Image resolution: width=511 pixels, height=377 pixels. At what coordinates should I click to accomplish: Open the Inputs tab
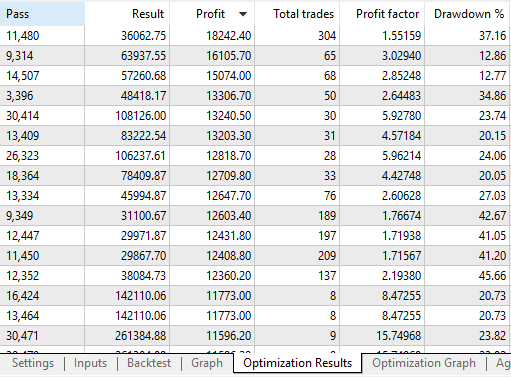(90, 363)
